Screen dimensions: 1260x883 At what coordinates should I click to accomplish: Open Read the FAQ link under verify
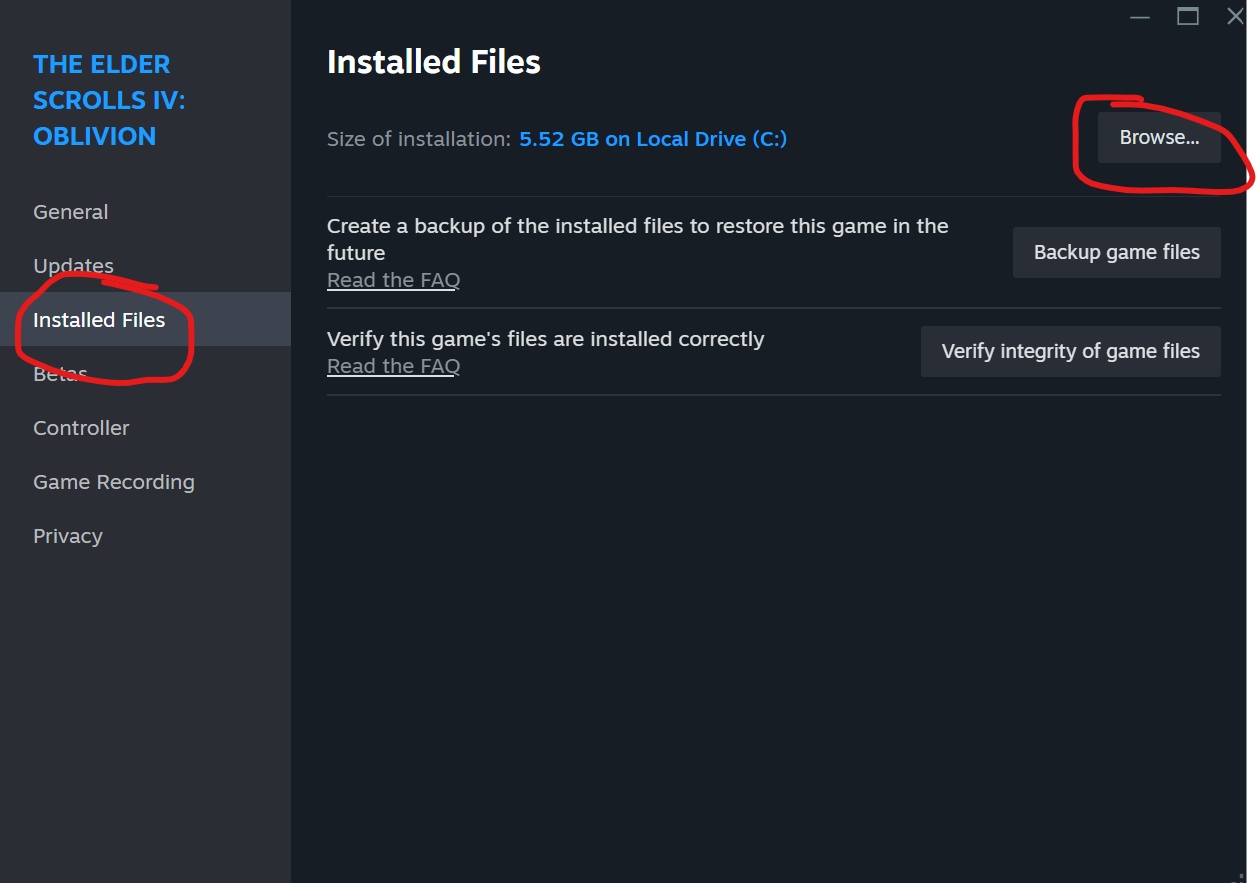[393, 366]
